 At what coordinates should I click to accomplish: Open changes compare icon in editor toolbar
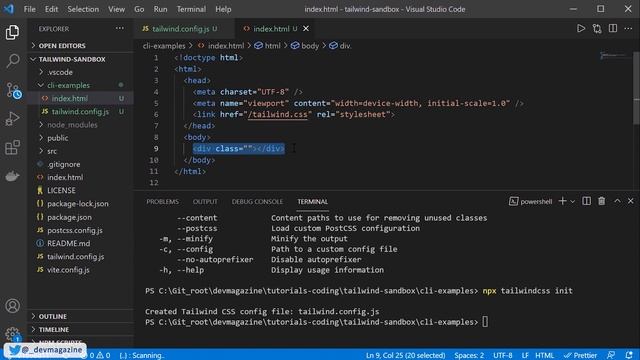coord(597,29)
